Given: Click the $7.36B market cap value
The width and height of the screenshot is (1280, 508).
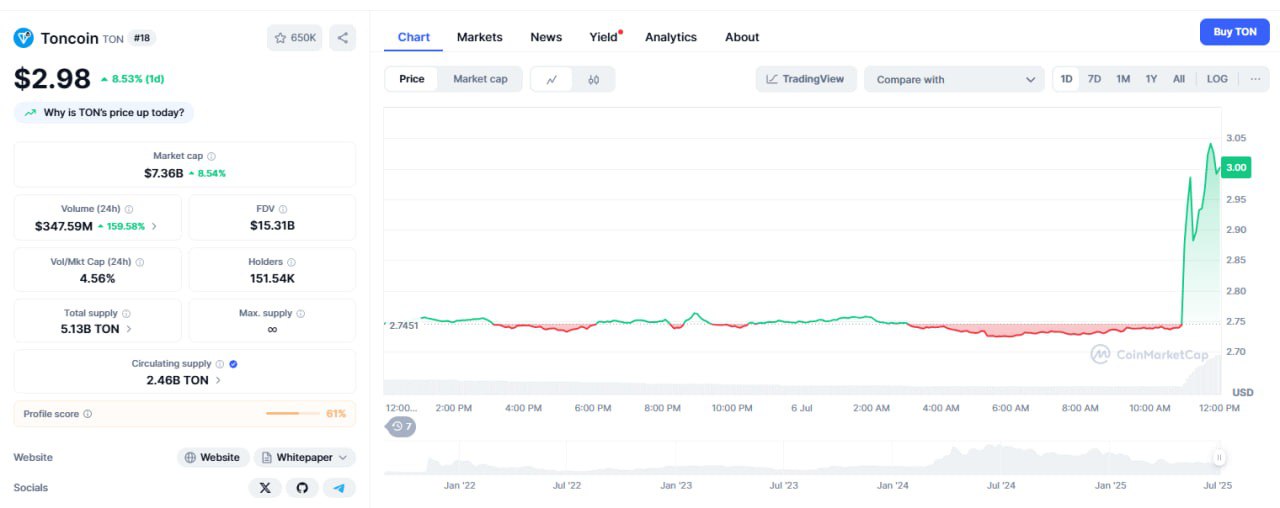Looking at the screenshot, I should click(164, 173).
